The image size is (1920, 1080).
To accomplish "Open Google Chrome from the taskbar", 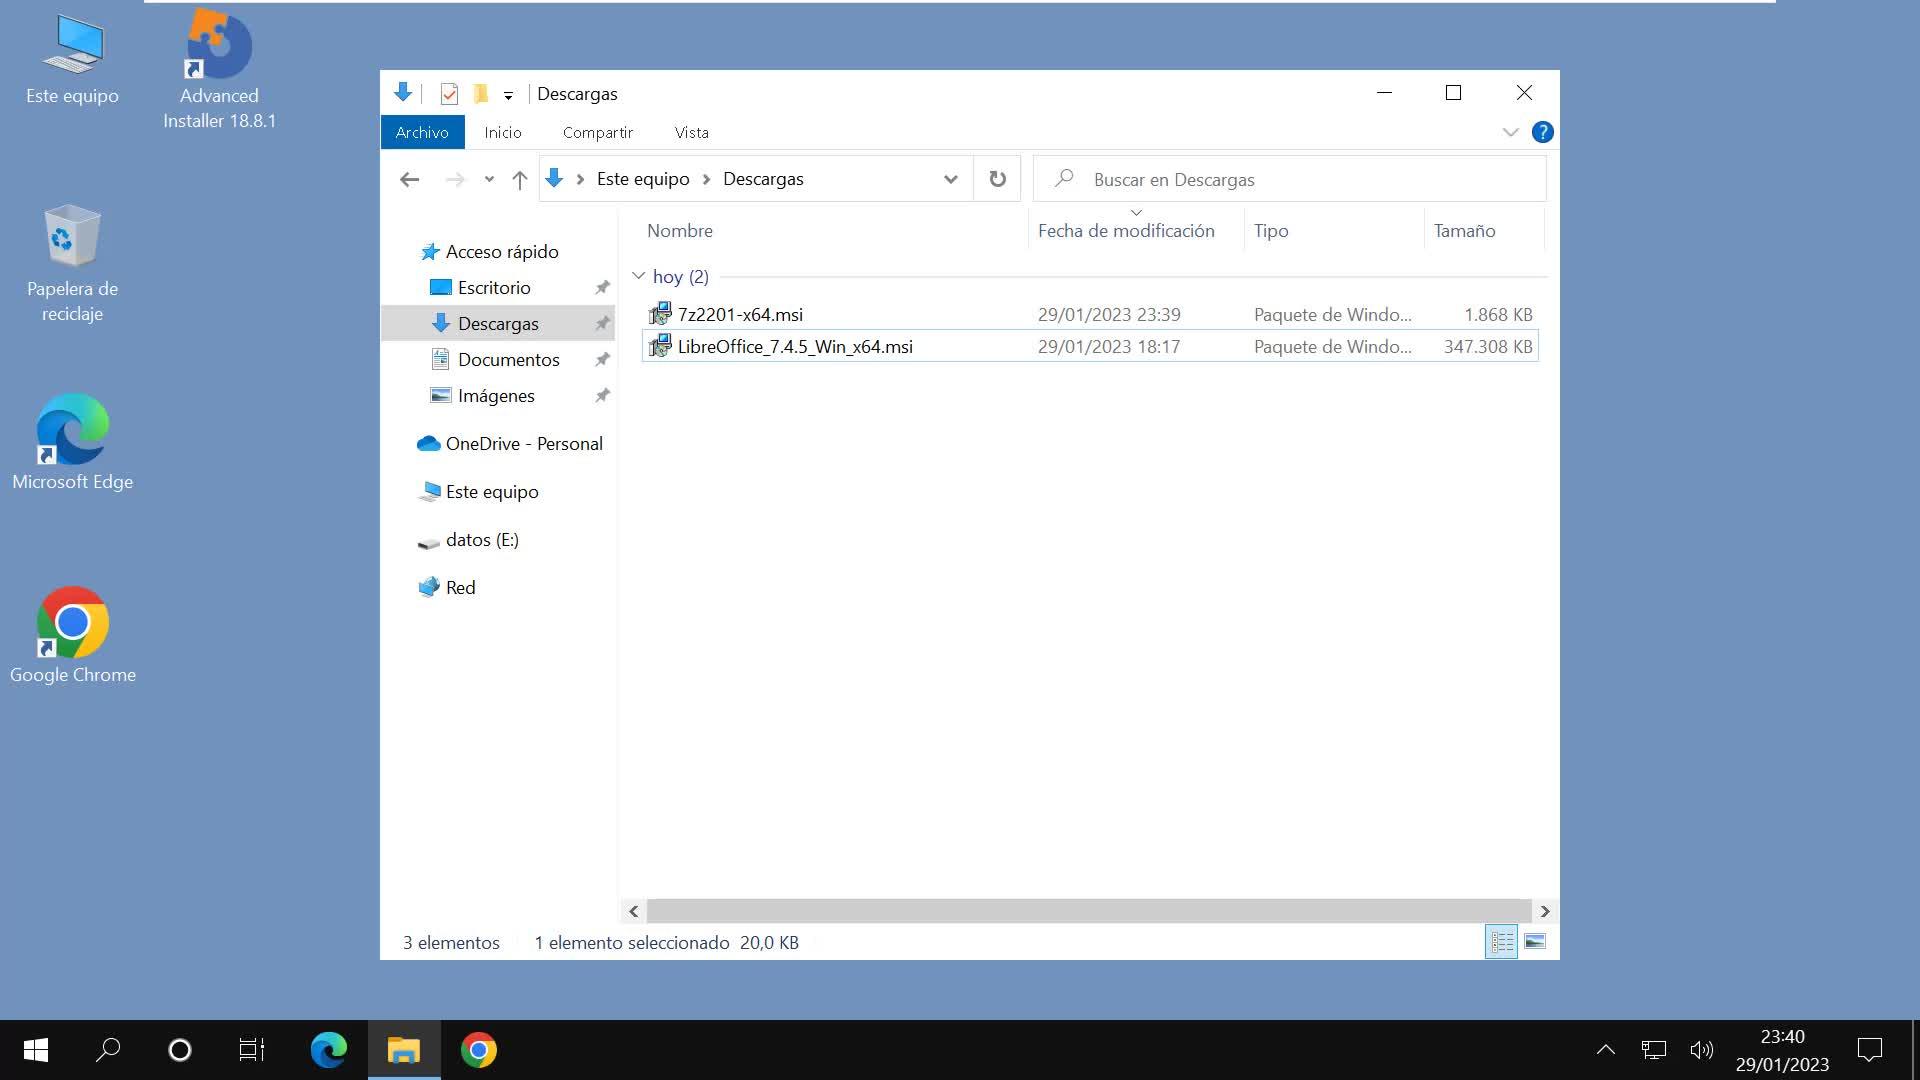I will [x=479, y=1050].
